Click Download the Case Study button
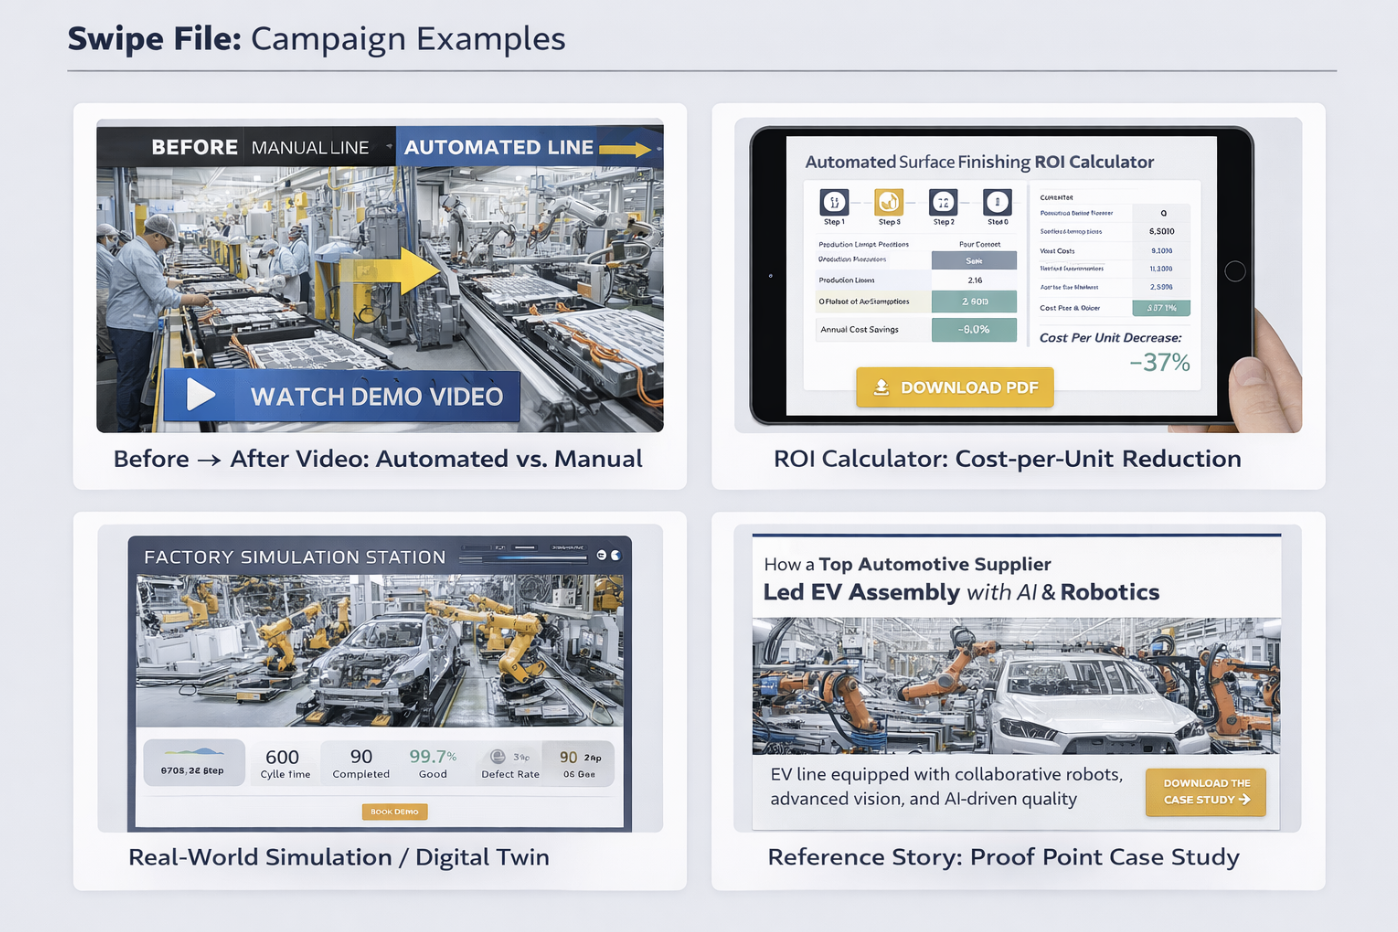This screenshot has width=1398, height=932. click(x=1205, y=791)
